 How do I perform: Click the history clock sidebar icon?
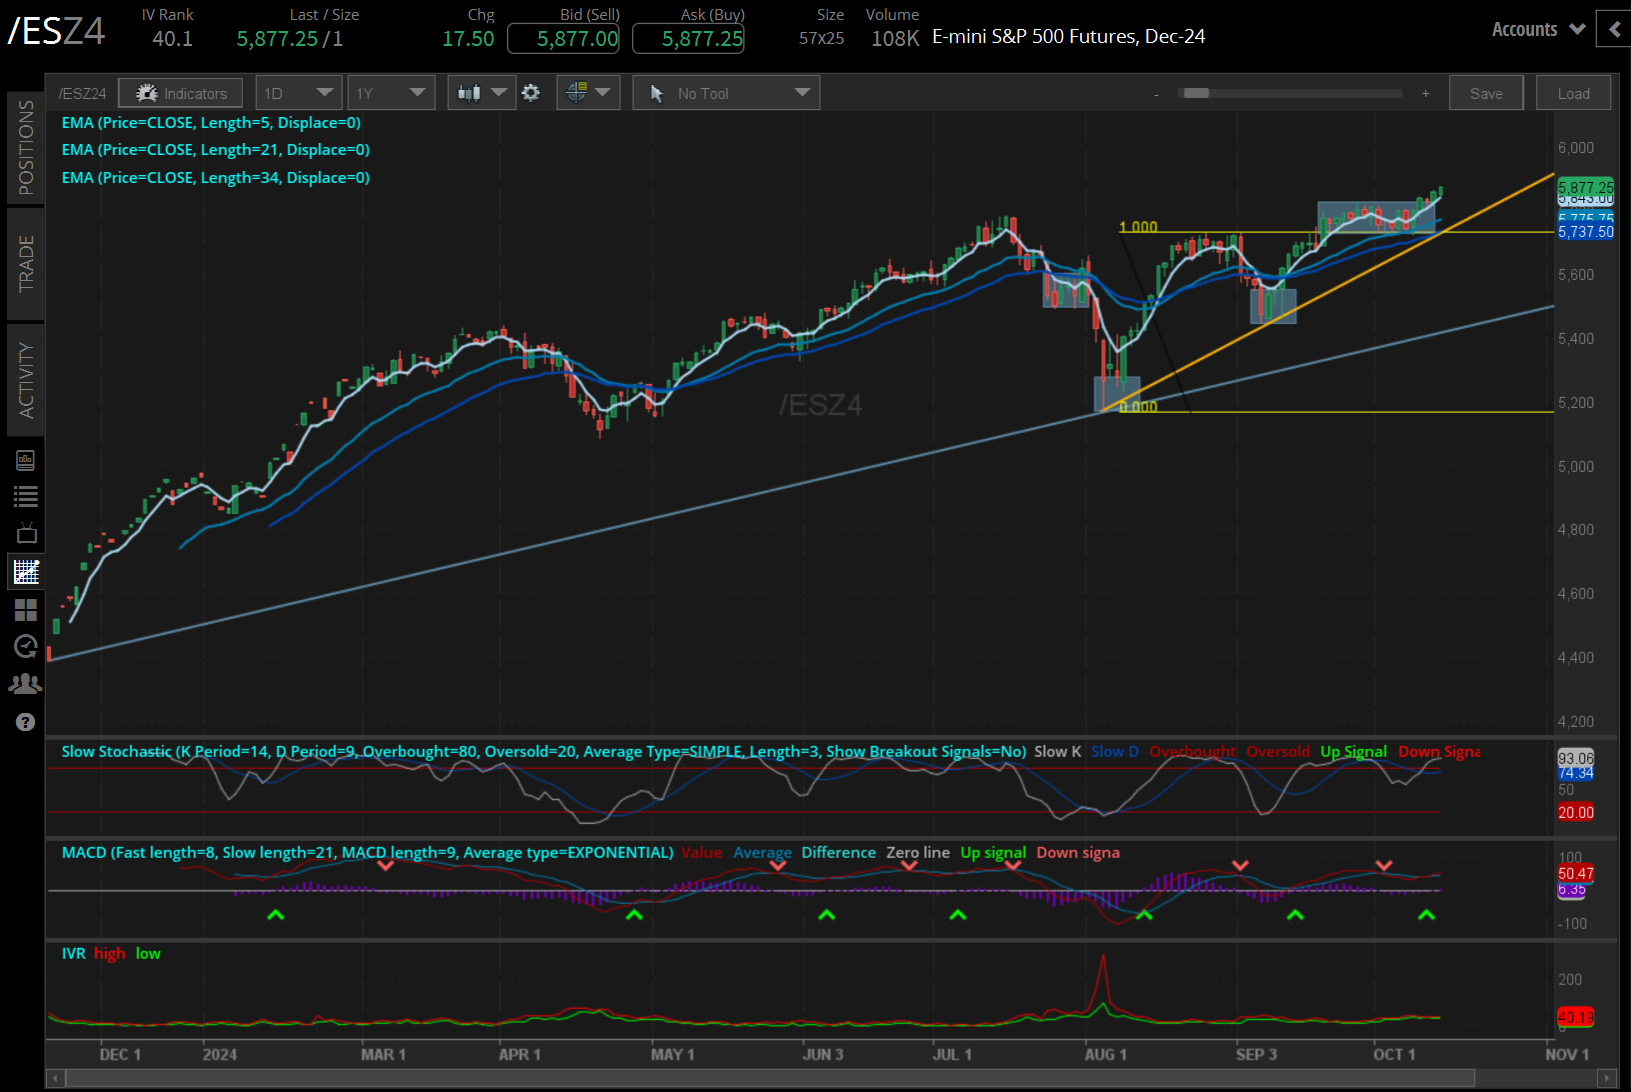click(x=26, y=646)
